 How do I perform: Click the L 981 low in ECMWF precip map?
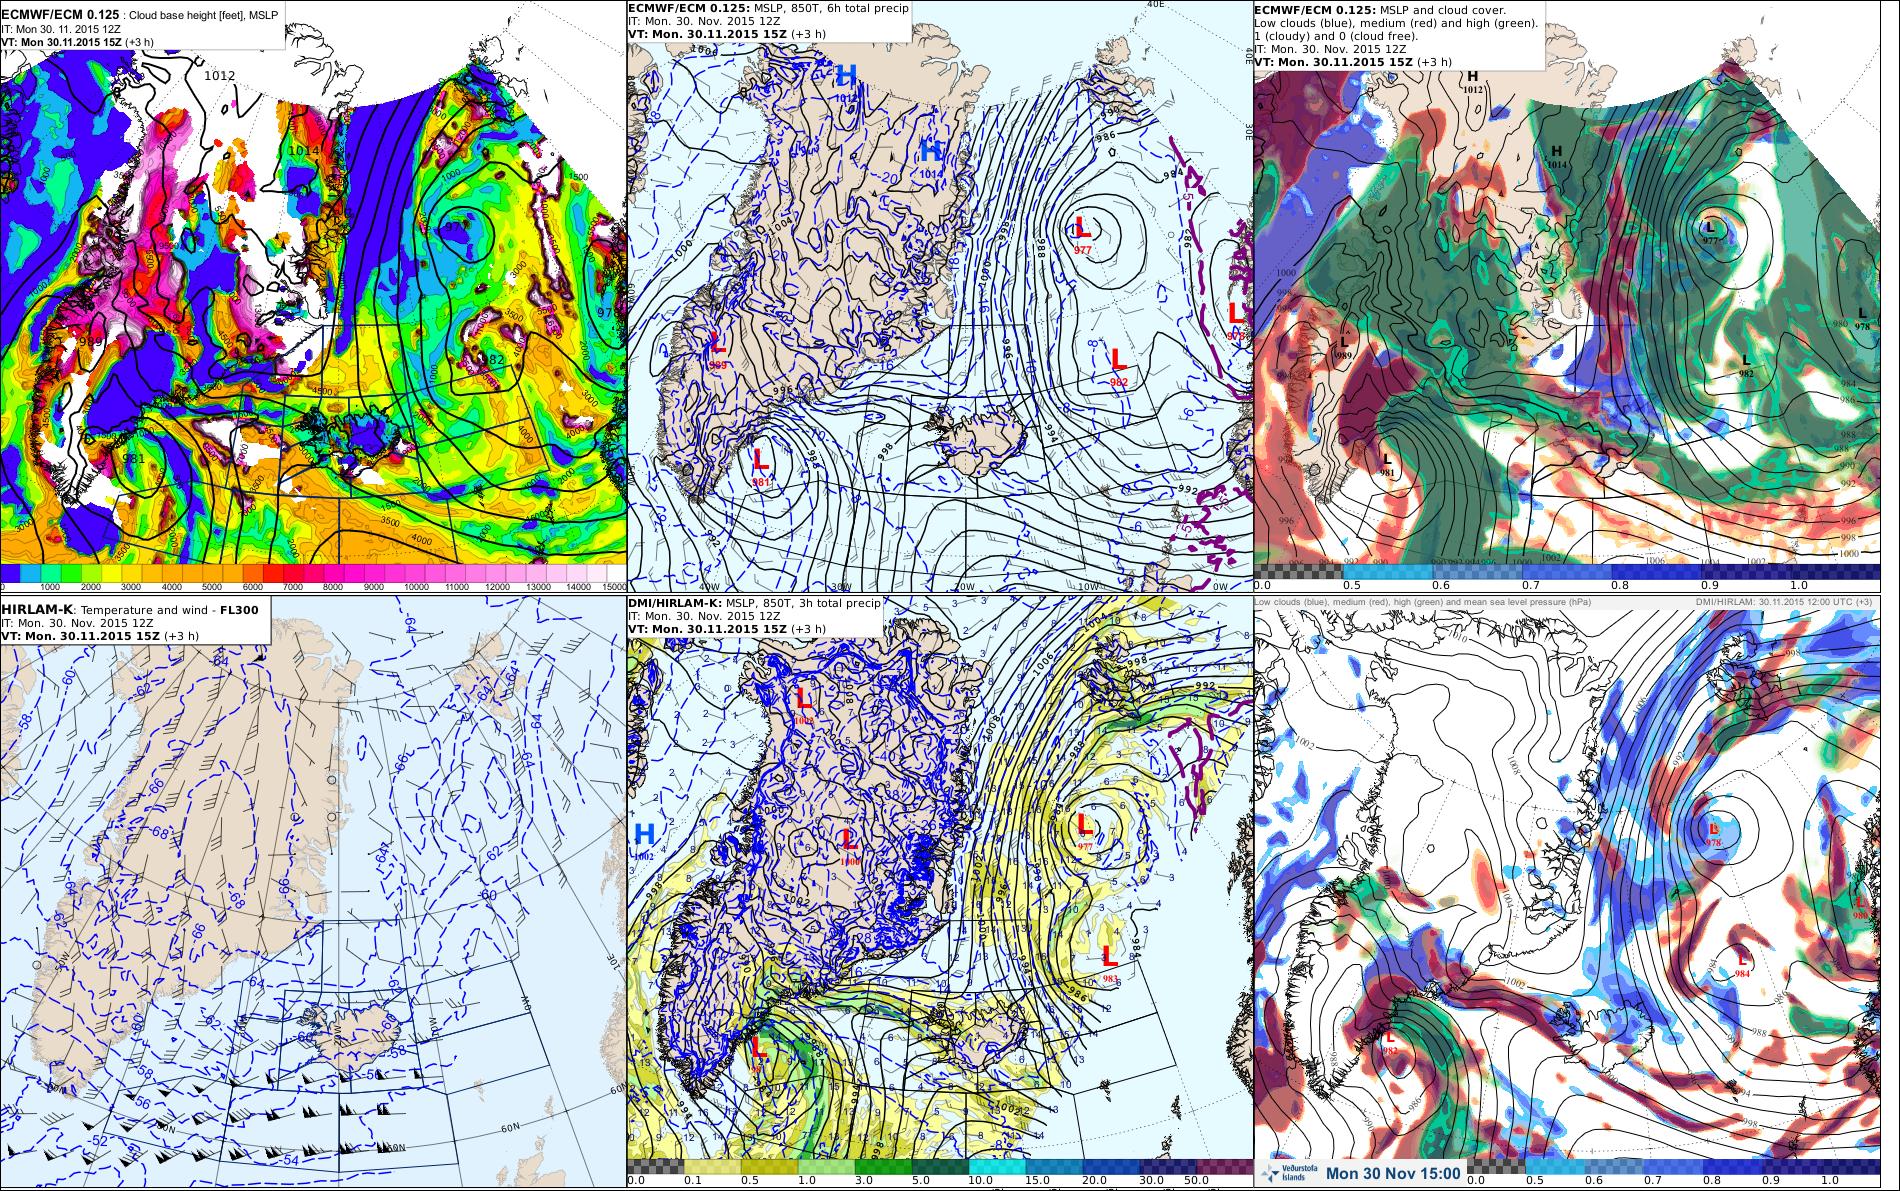pyautogui.click(x=760, y=466)
